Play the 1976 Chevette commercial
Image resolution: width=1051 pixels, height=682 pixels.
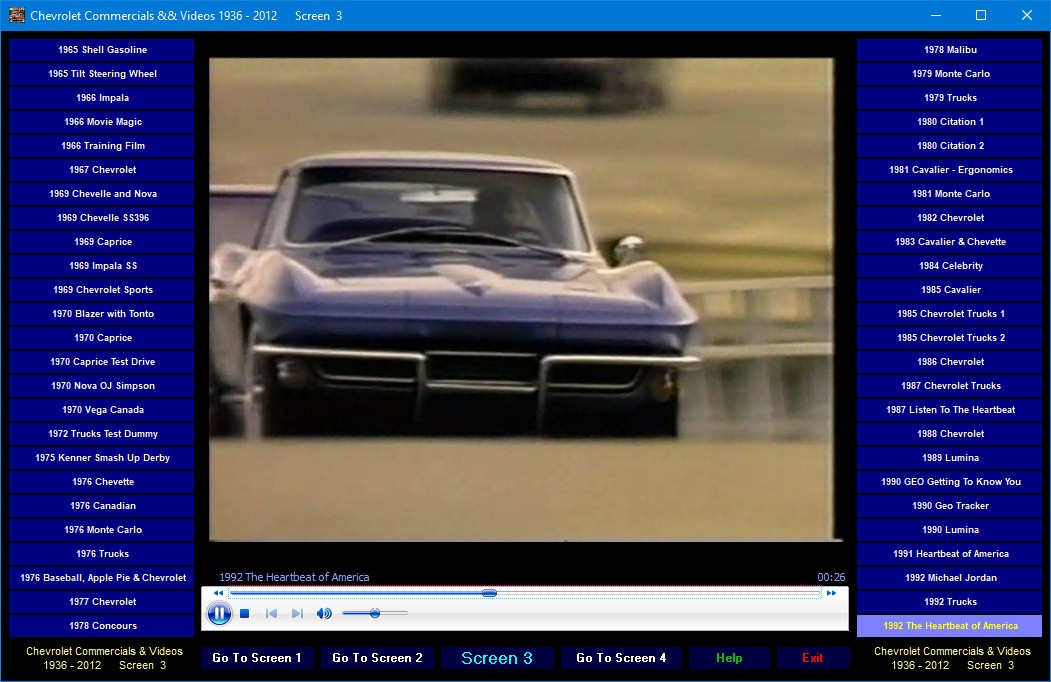103,482
